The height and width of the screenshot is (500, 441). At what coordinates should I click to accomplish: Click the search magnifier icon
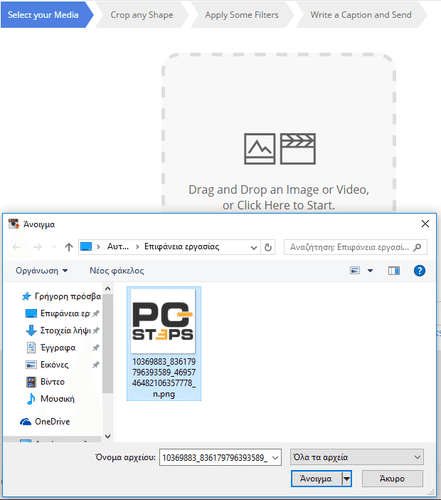417,247
